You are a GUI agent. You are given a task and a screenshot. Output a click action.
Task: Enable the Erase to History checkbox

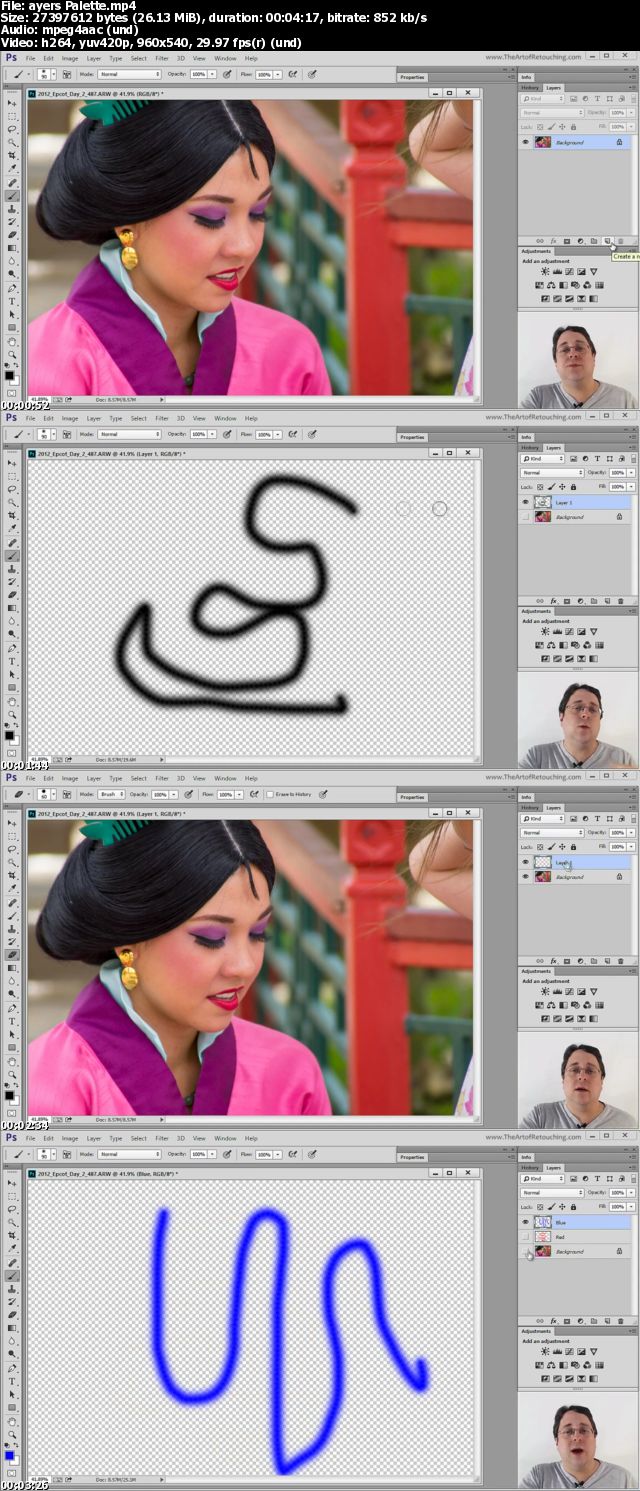(x=270, y=794)
